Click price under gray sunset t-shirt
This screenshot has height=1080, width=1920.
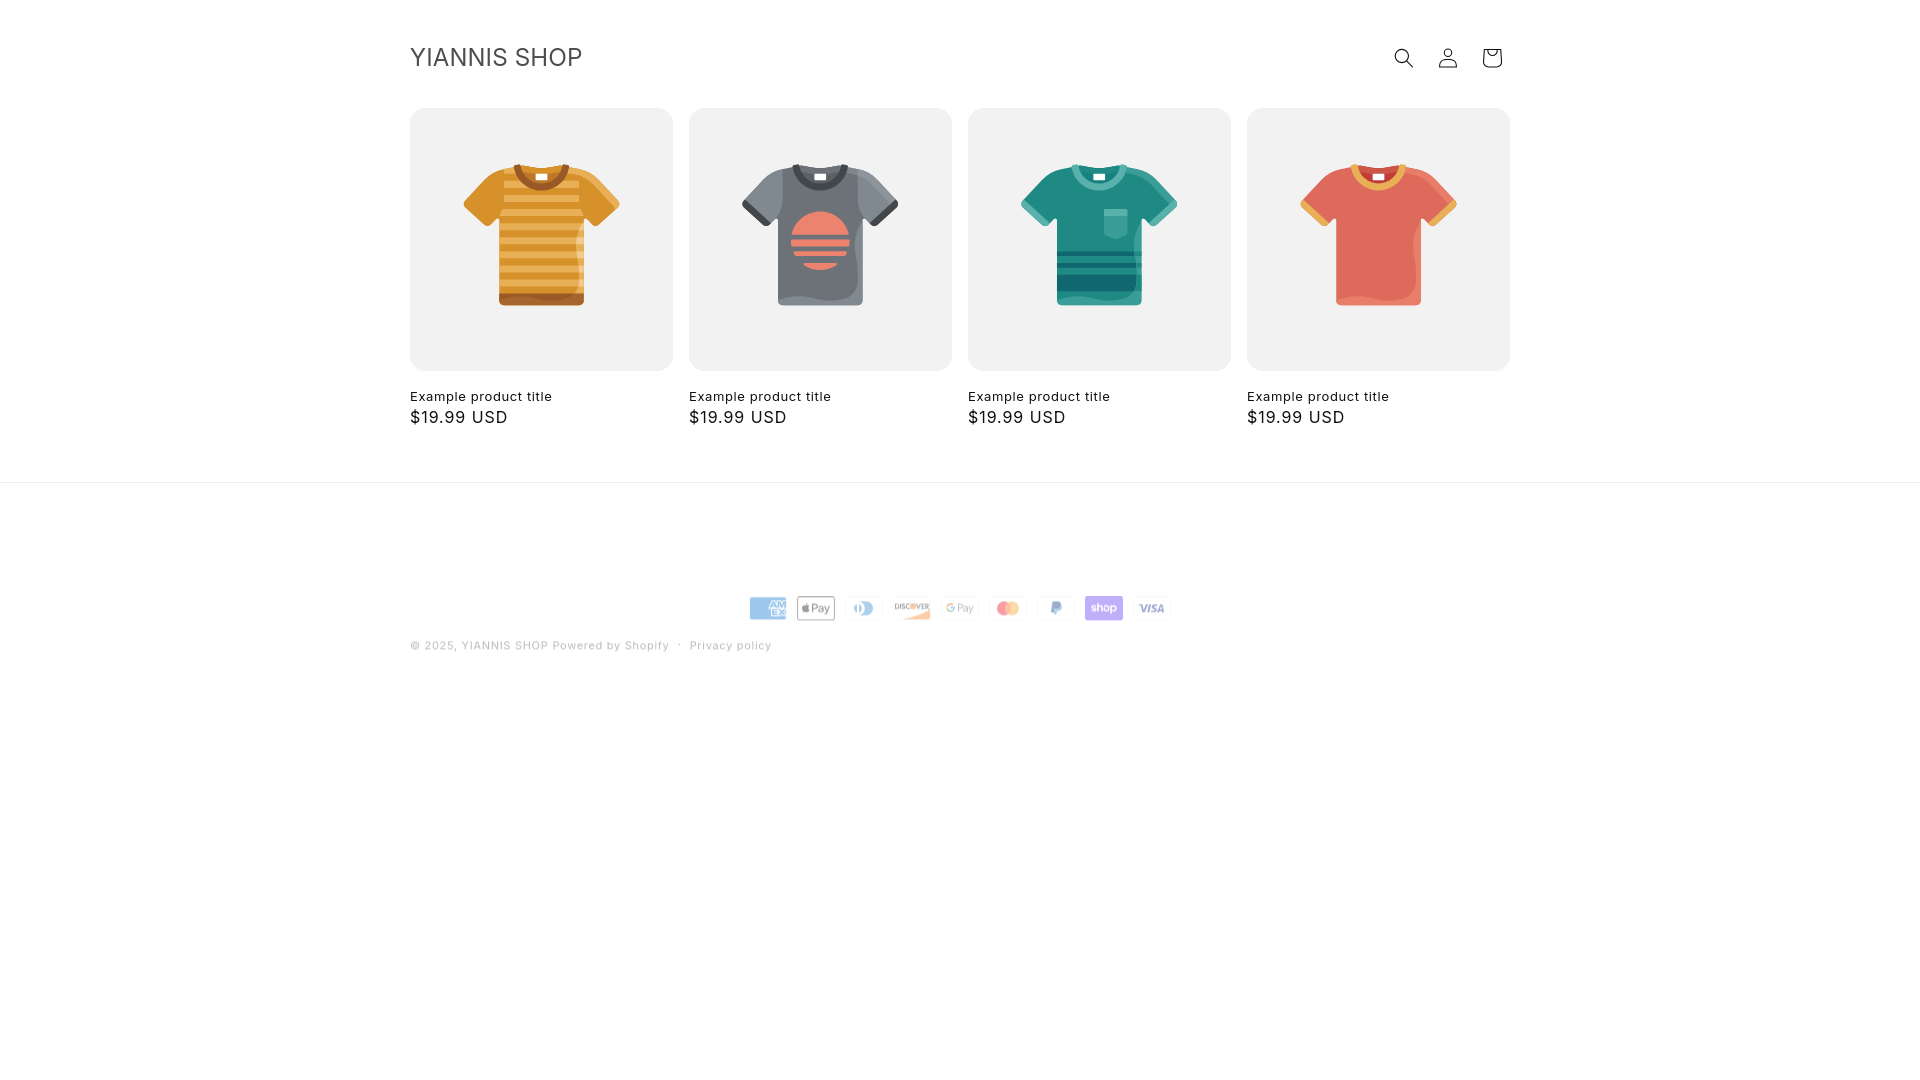tap(738, 417)
